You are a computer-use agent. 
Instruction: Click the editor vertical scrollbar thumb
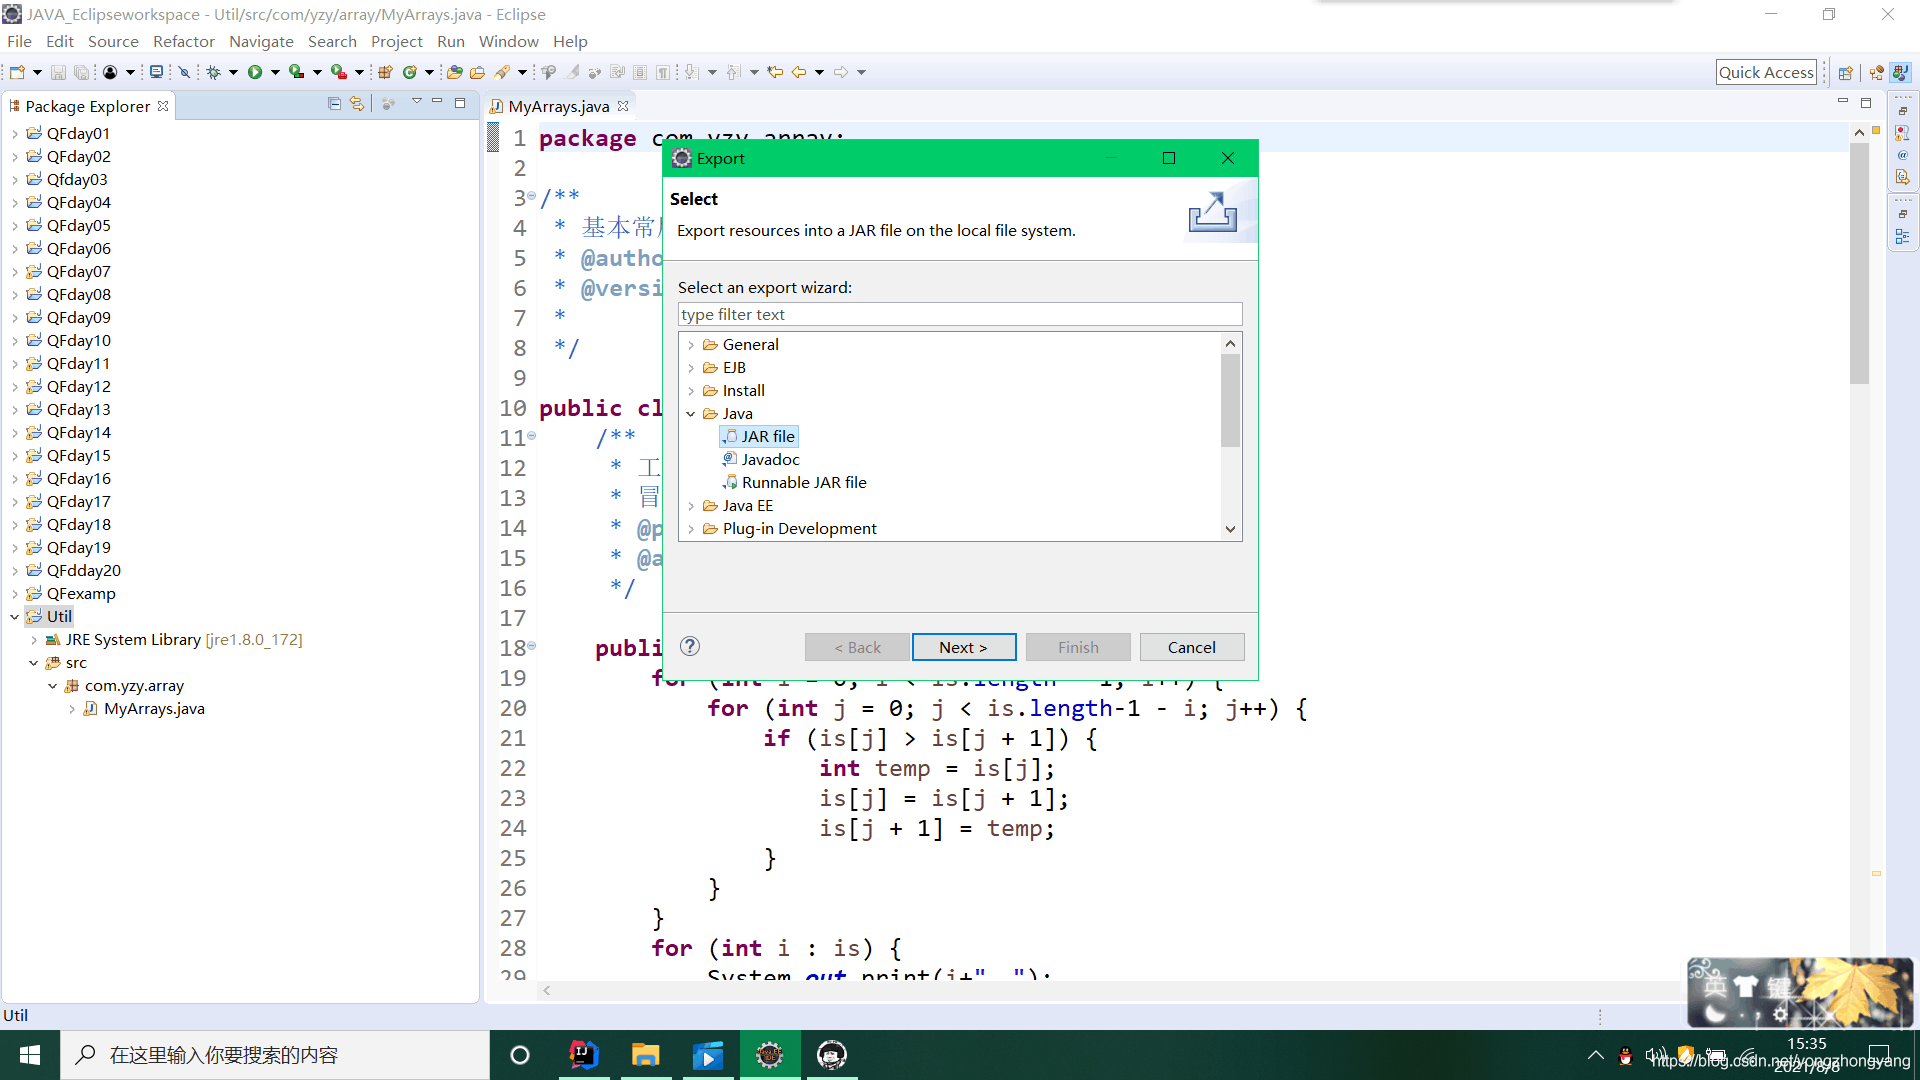pyautogui.click(x=1859, y=263)
